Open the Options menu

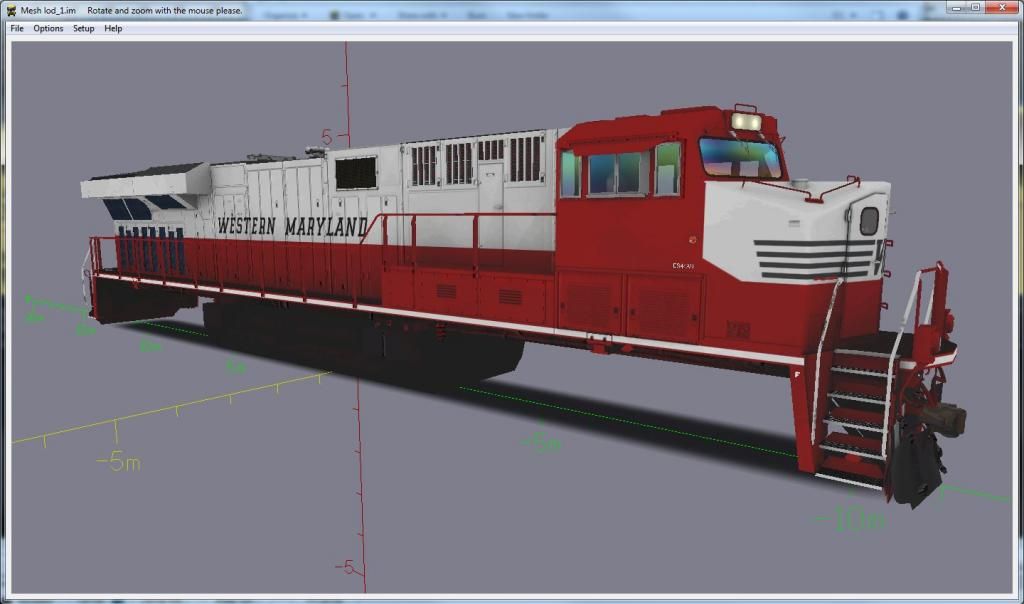pyautogui.click(x=48, y=29)
